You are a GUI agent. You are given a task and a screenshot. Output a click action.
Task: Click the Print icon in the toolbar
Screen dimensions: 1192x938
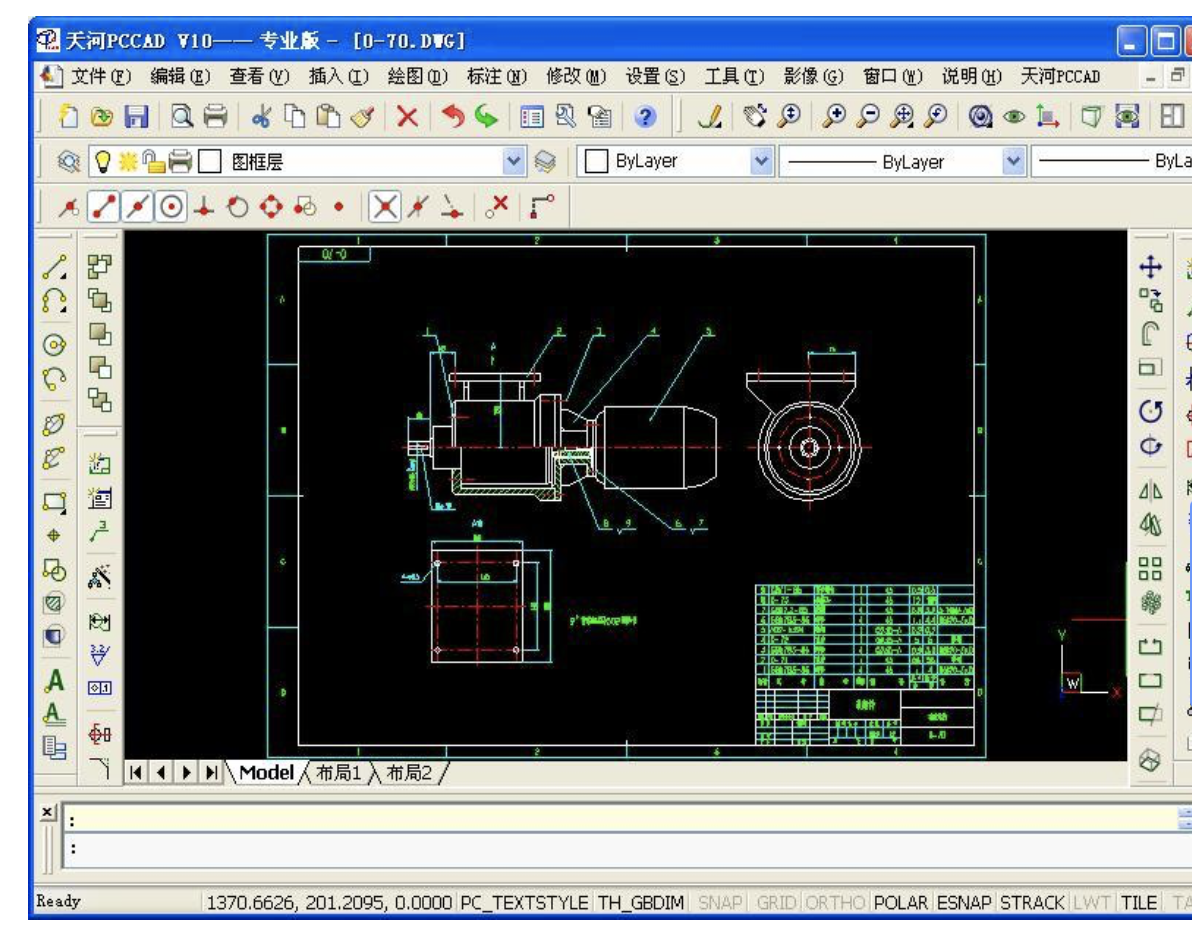[x=215, y=117]
